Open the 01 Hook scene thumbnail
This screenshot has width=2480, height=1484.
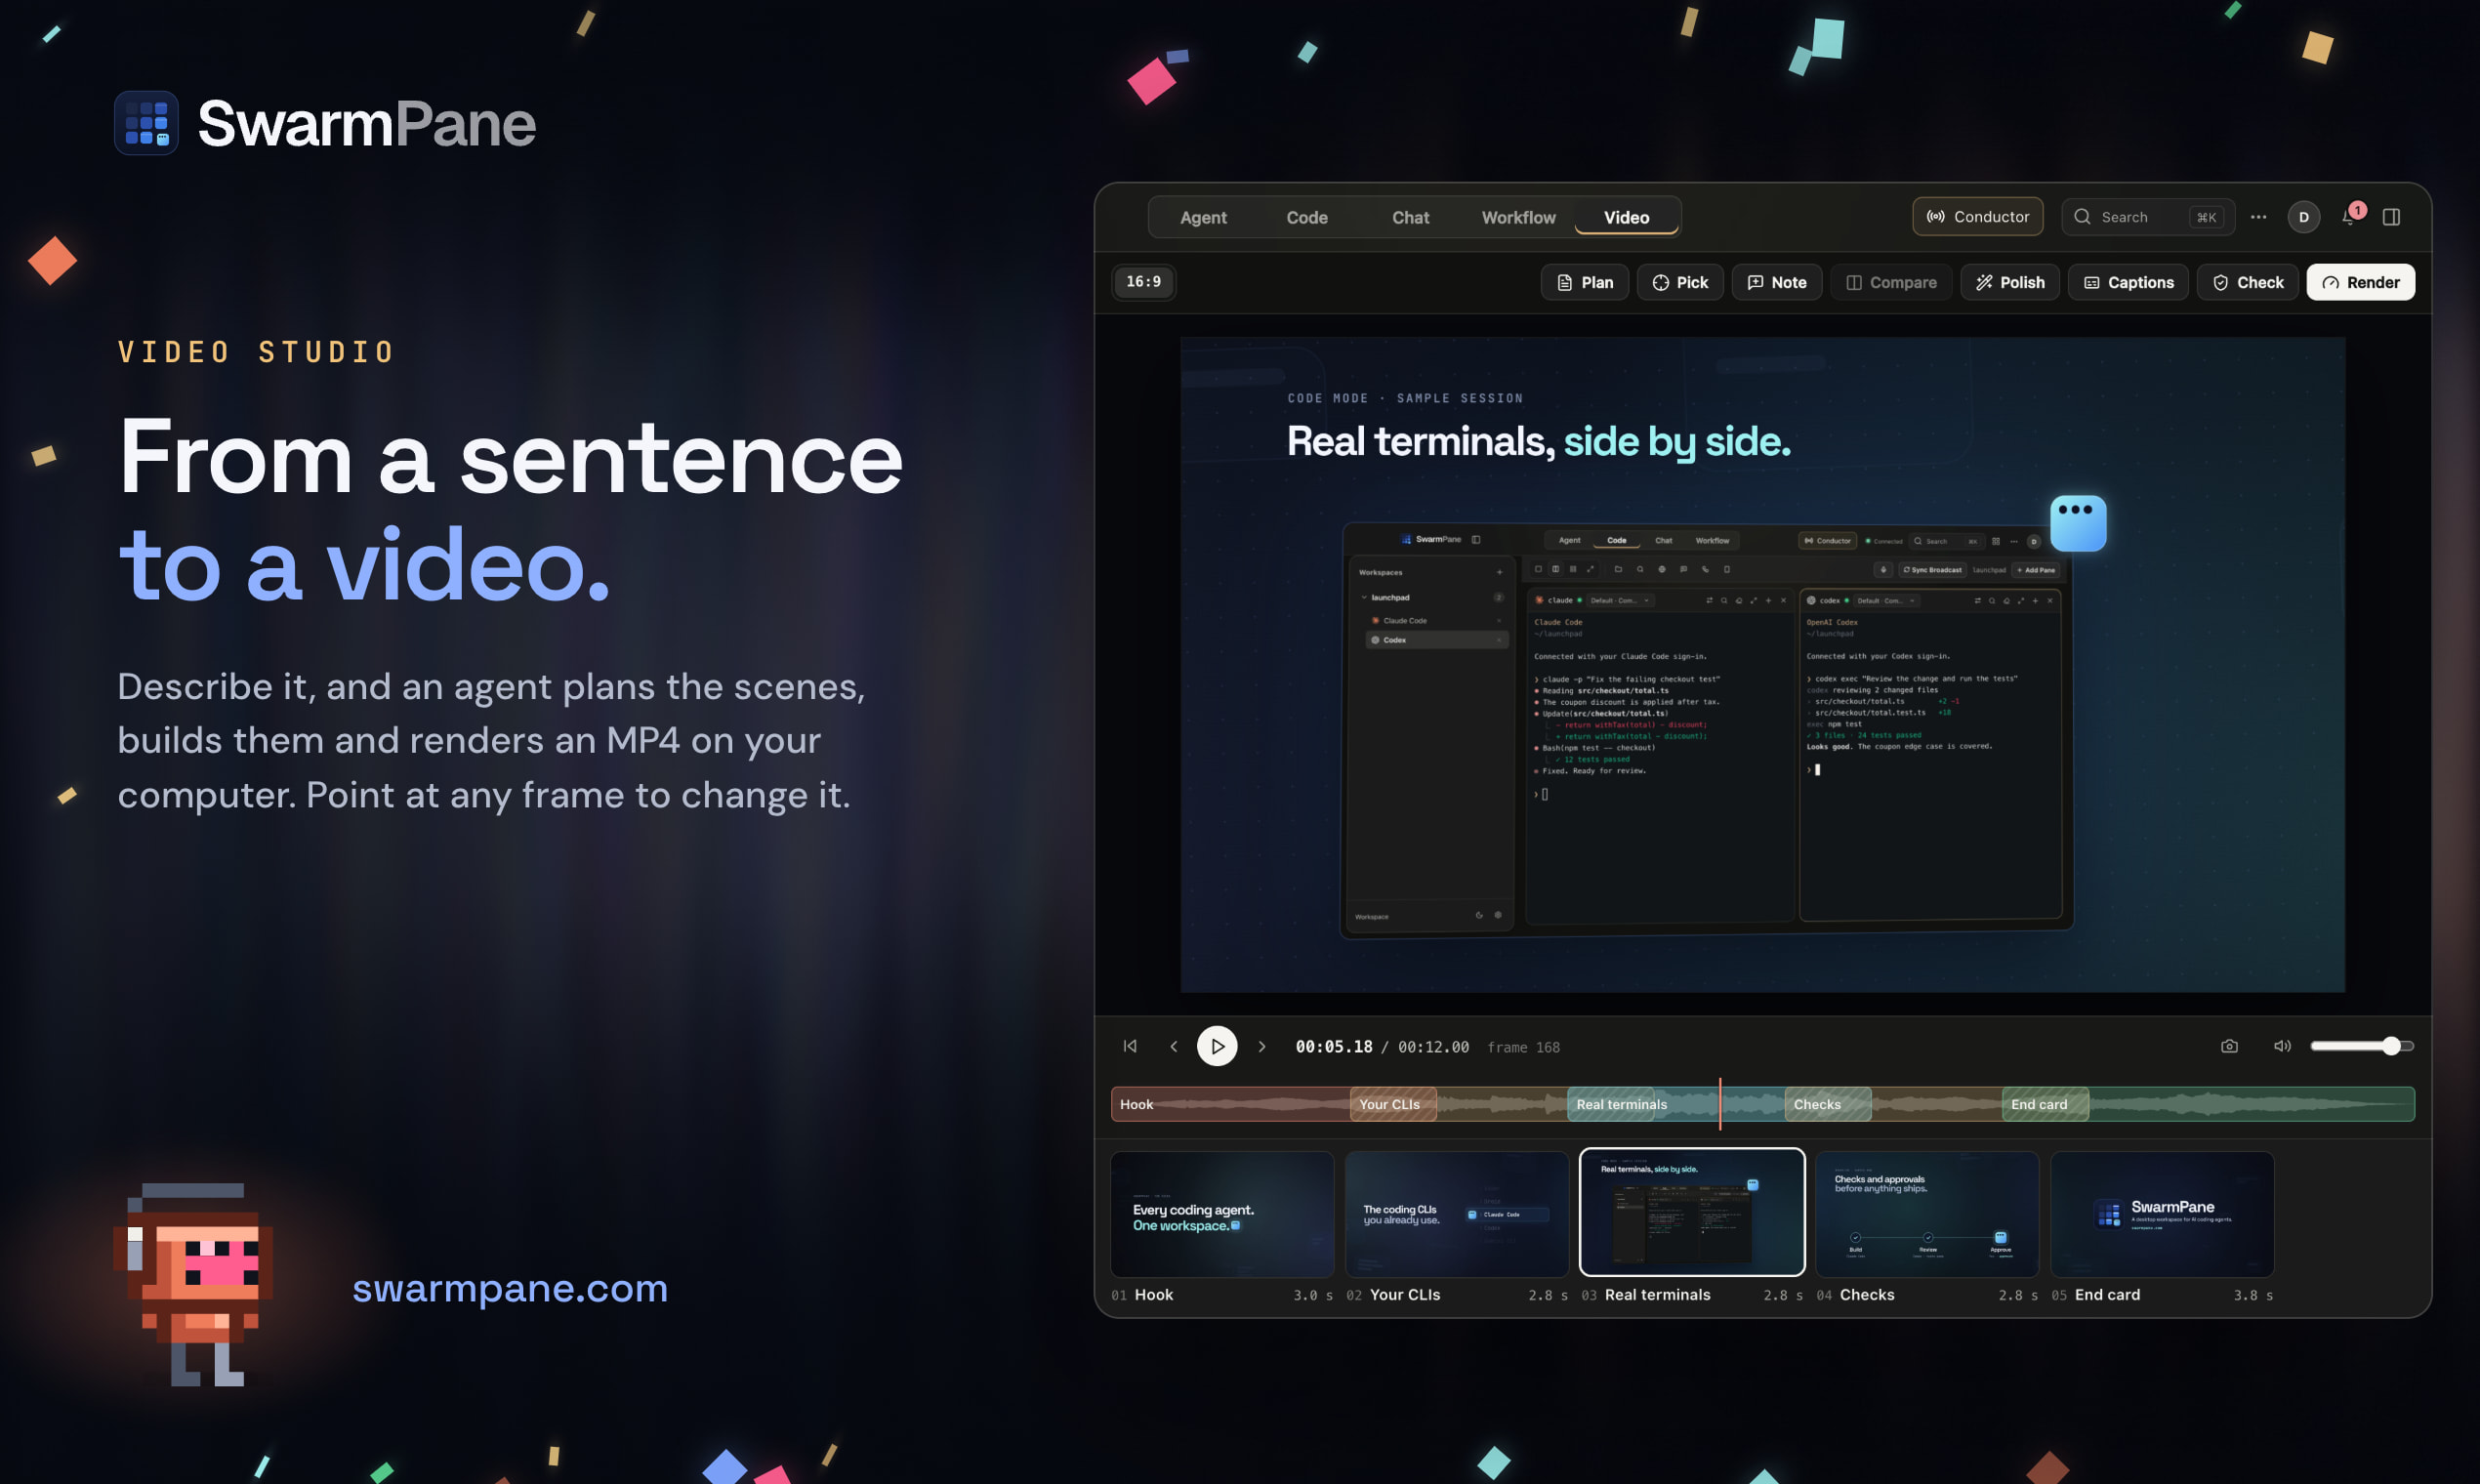pyautogui.click(x=1222, y=1213)
